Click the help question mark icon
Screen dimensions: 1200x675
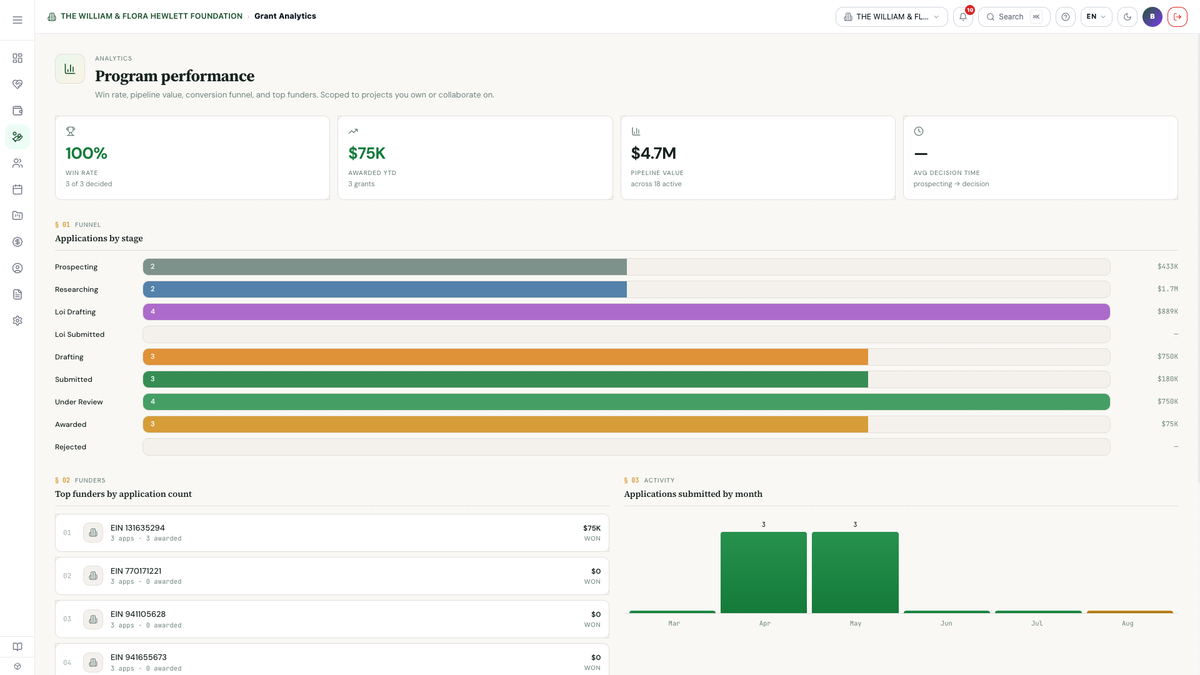point(1065,17)
